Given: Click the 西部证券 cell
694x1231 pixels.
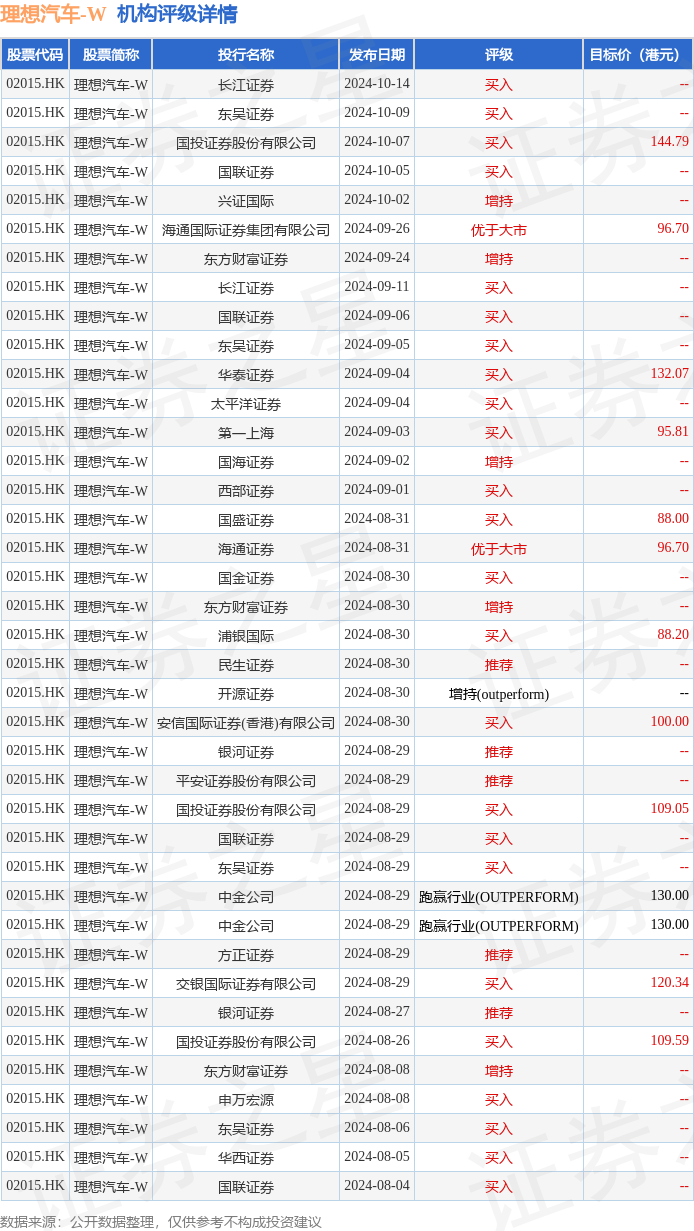Looking at the screenshot, I should pos(246,490).
